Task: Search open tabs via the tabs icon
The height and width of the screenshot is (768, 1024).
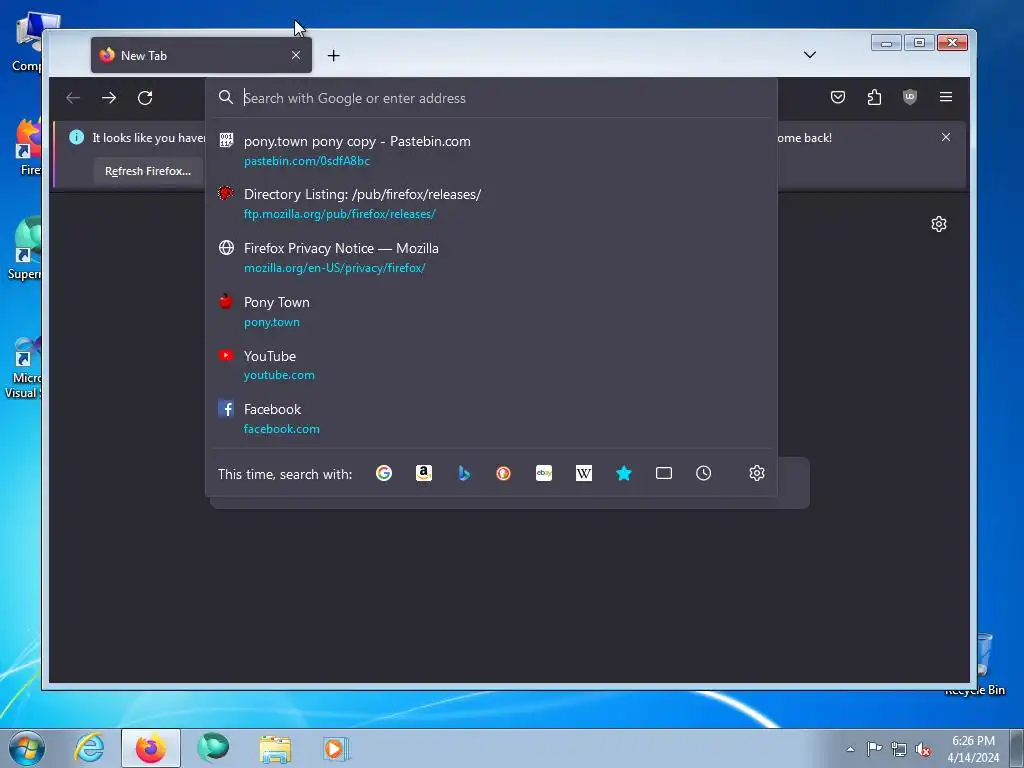Action: coord(664,473)
